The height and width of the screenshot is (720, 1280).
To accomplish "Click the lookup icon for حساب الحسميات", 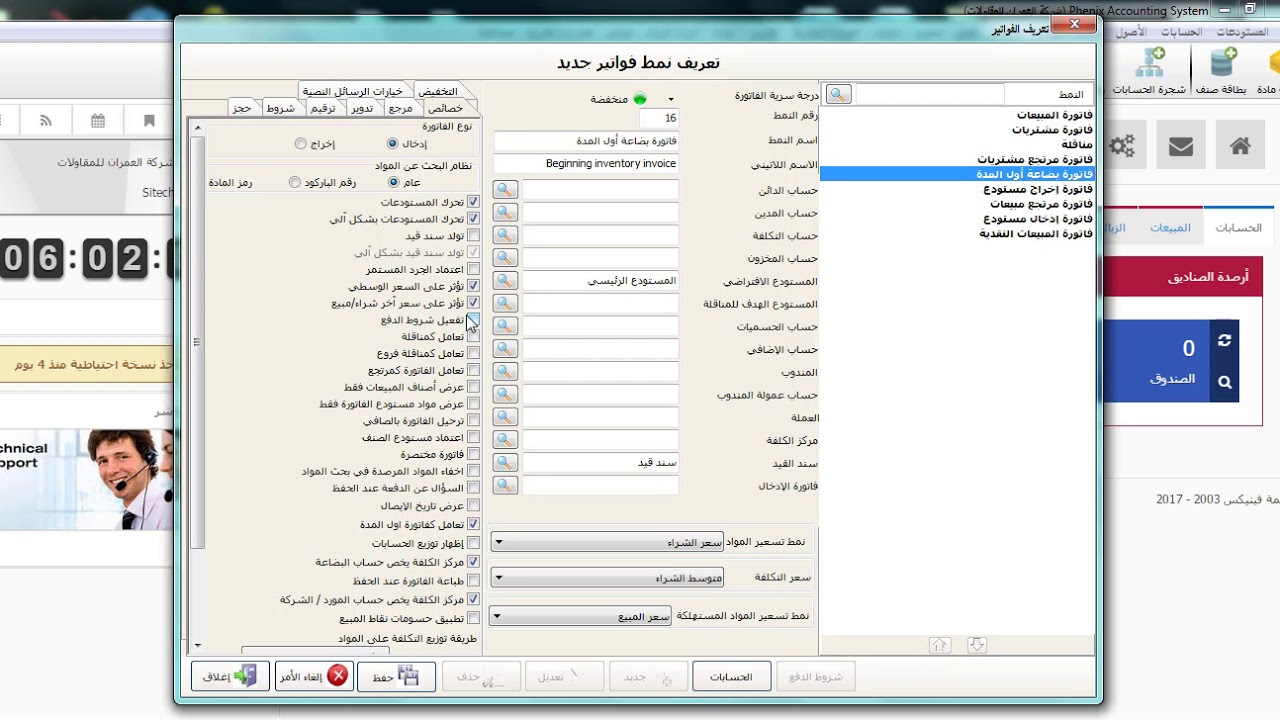I will 505,326.
